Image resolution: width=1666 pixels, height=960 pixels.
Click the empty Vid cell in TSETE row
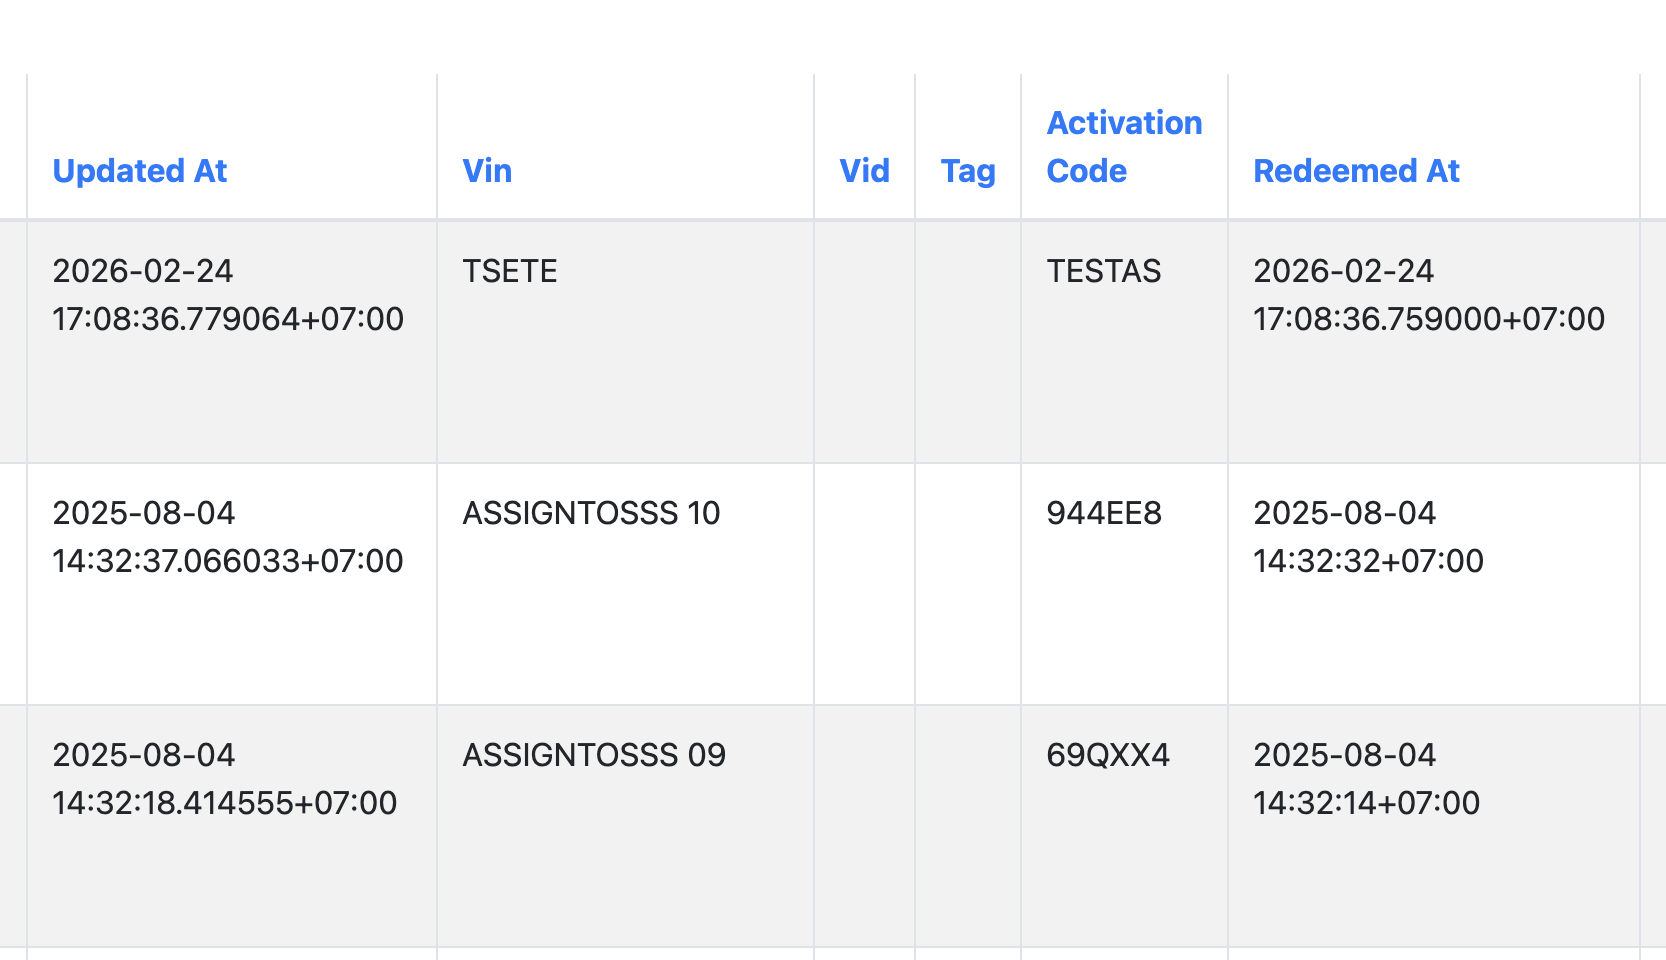pos(864,341)
